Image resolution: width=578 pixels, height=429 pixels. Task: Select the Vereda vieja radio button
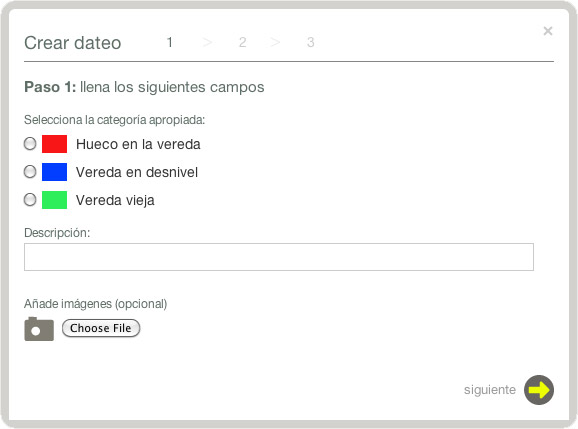point(30,200)
